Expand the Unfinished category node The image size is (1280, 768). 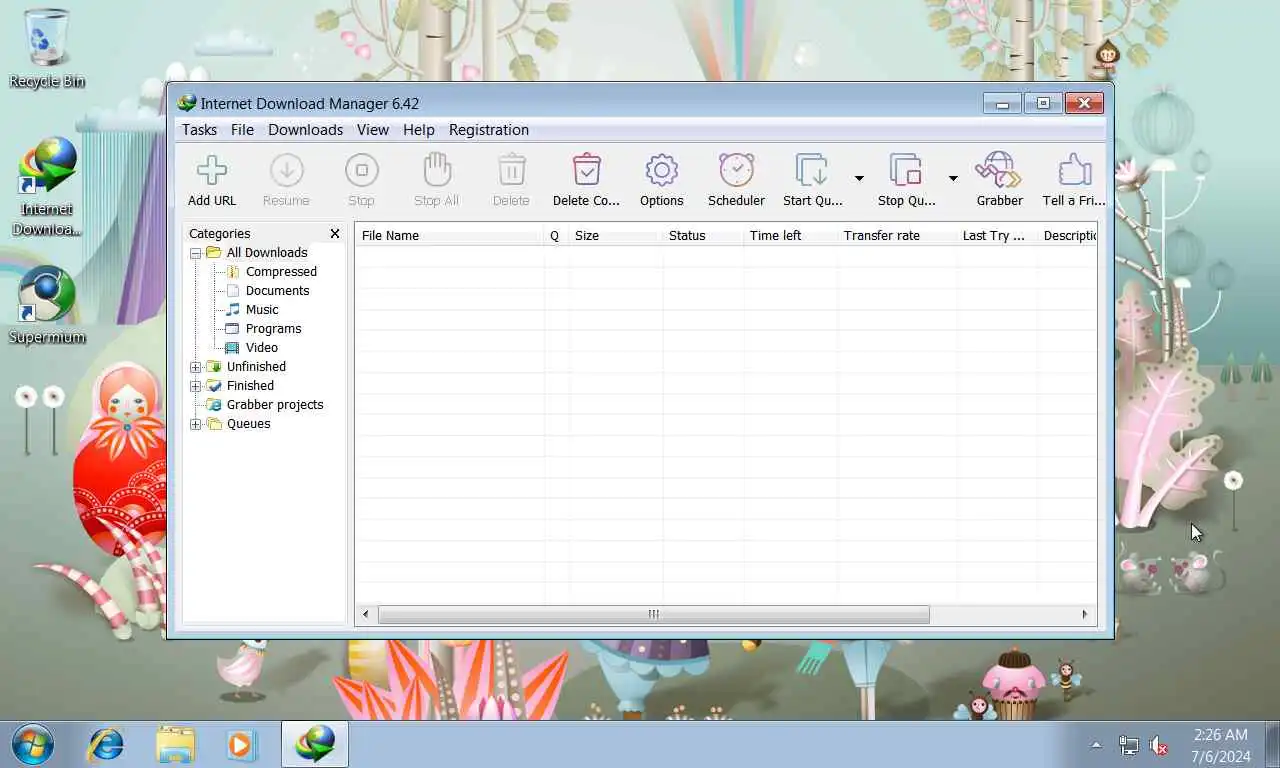coord(196,367)
